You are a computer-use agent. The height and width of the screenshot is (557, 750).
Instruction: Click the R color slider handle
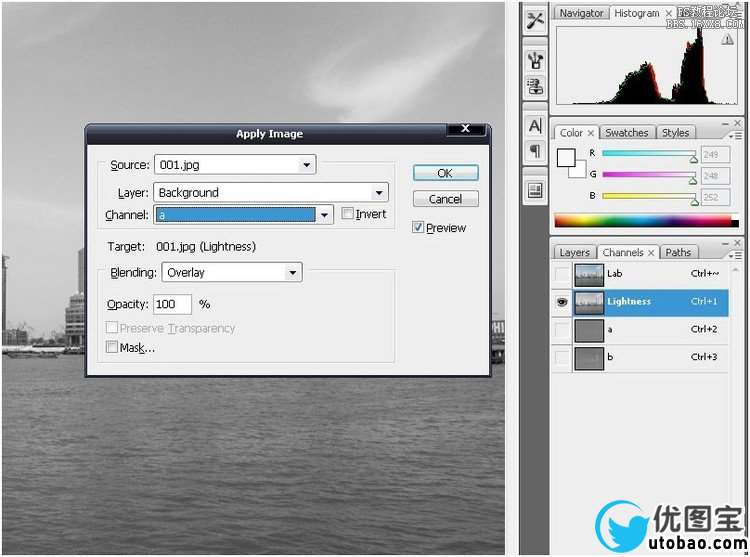[x=694, y=158]
